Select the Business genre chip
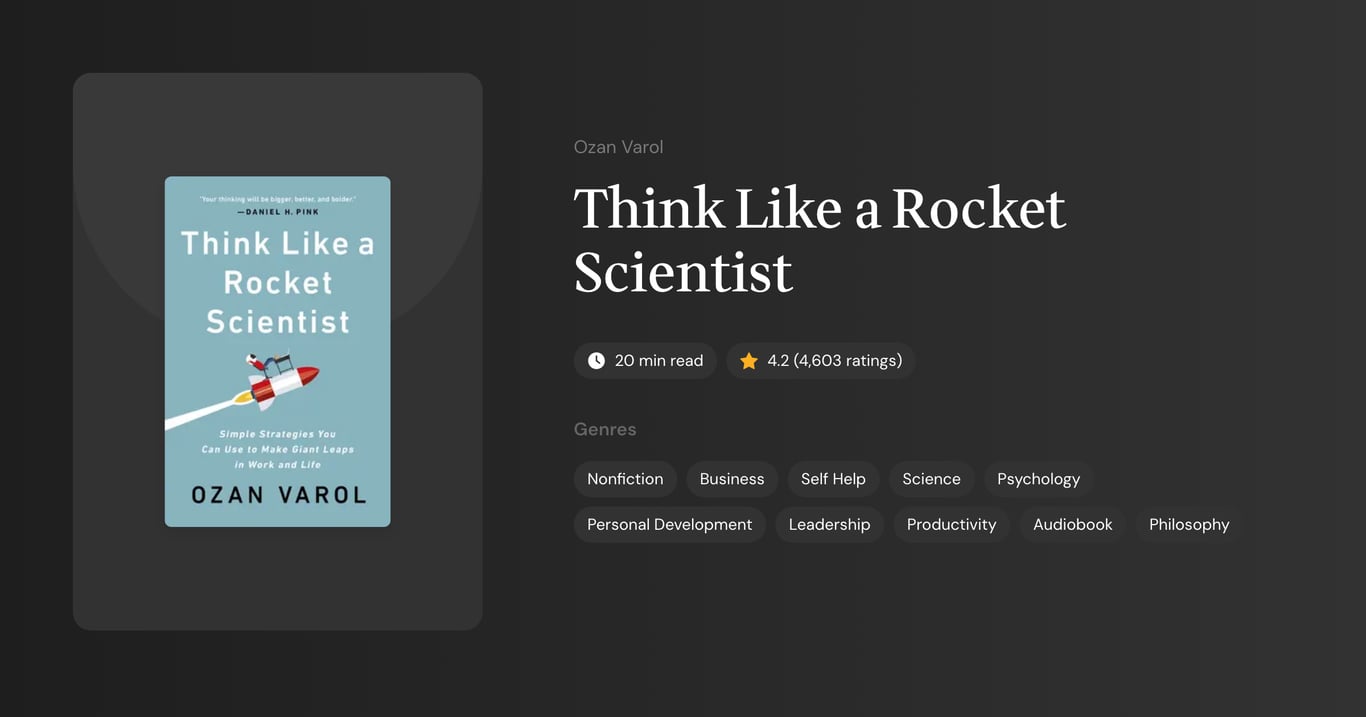 click(731, 478)
